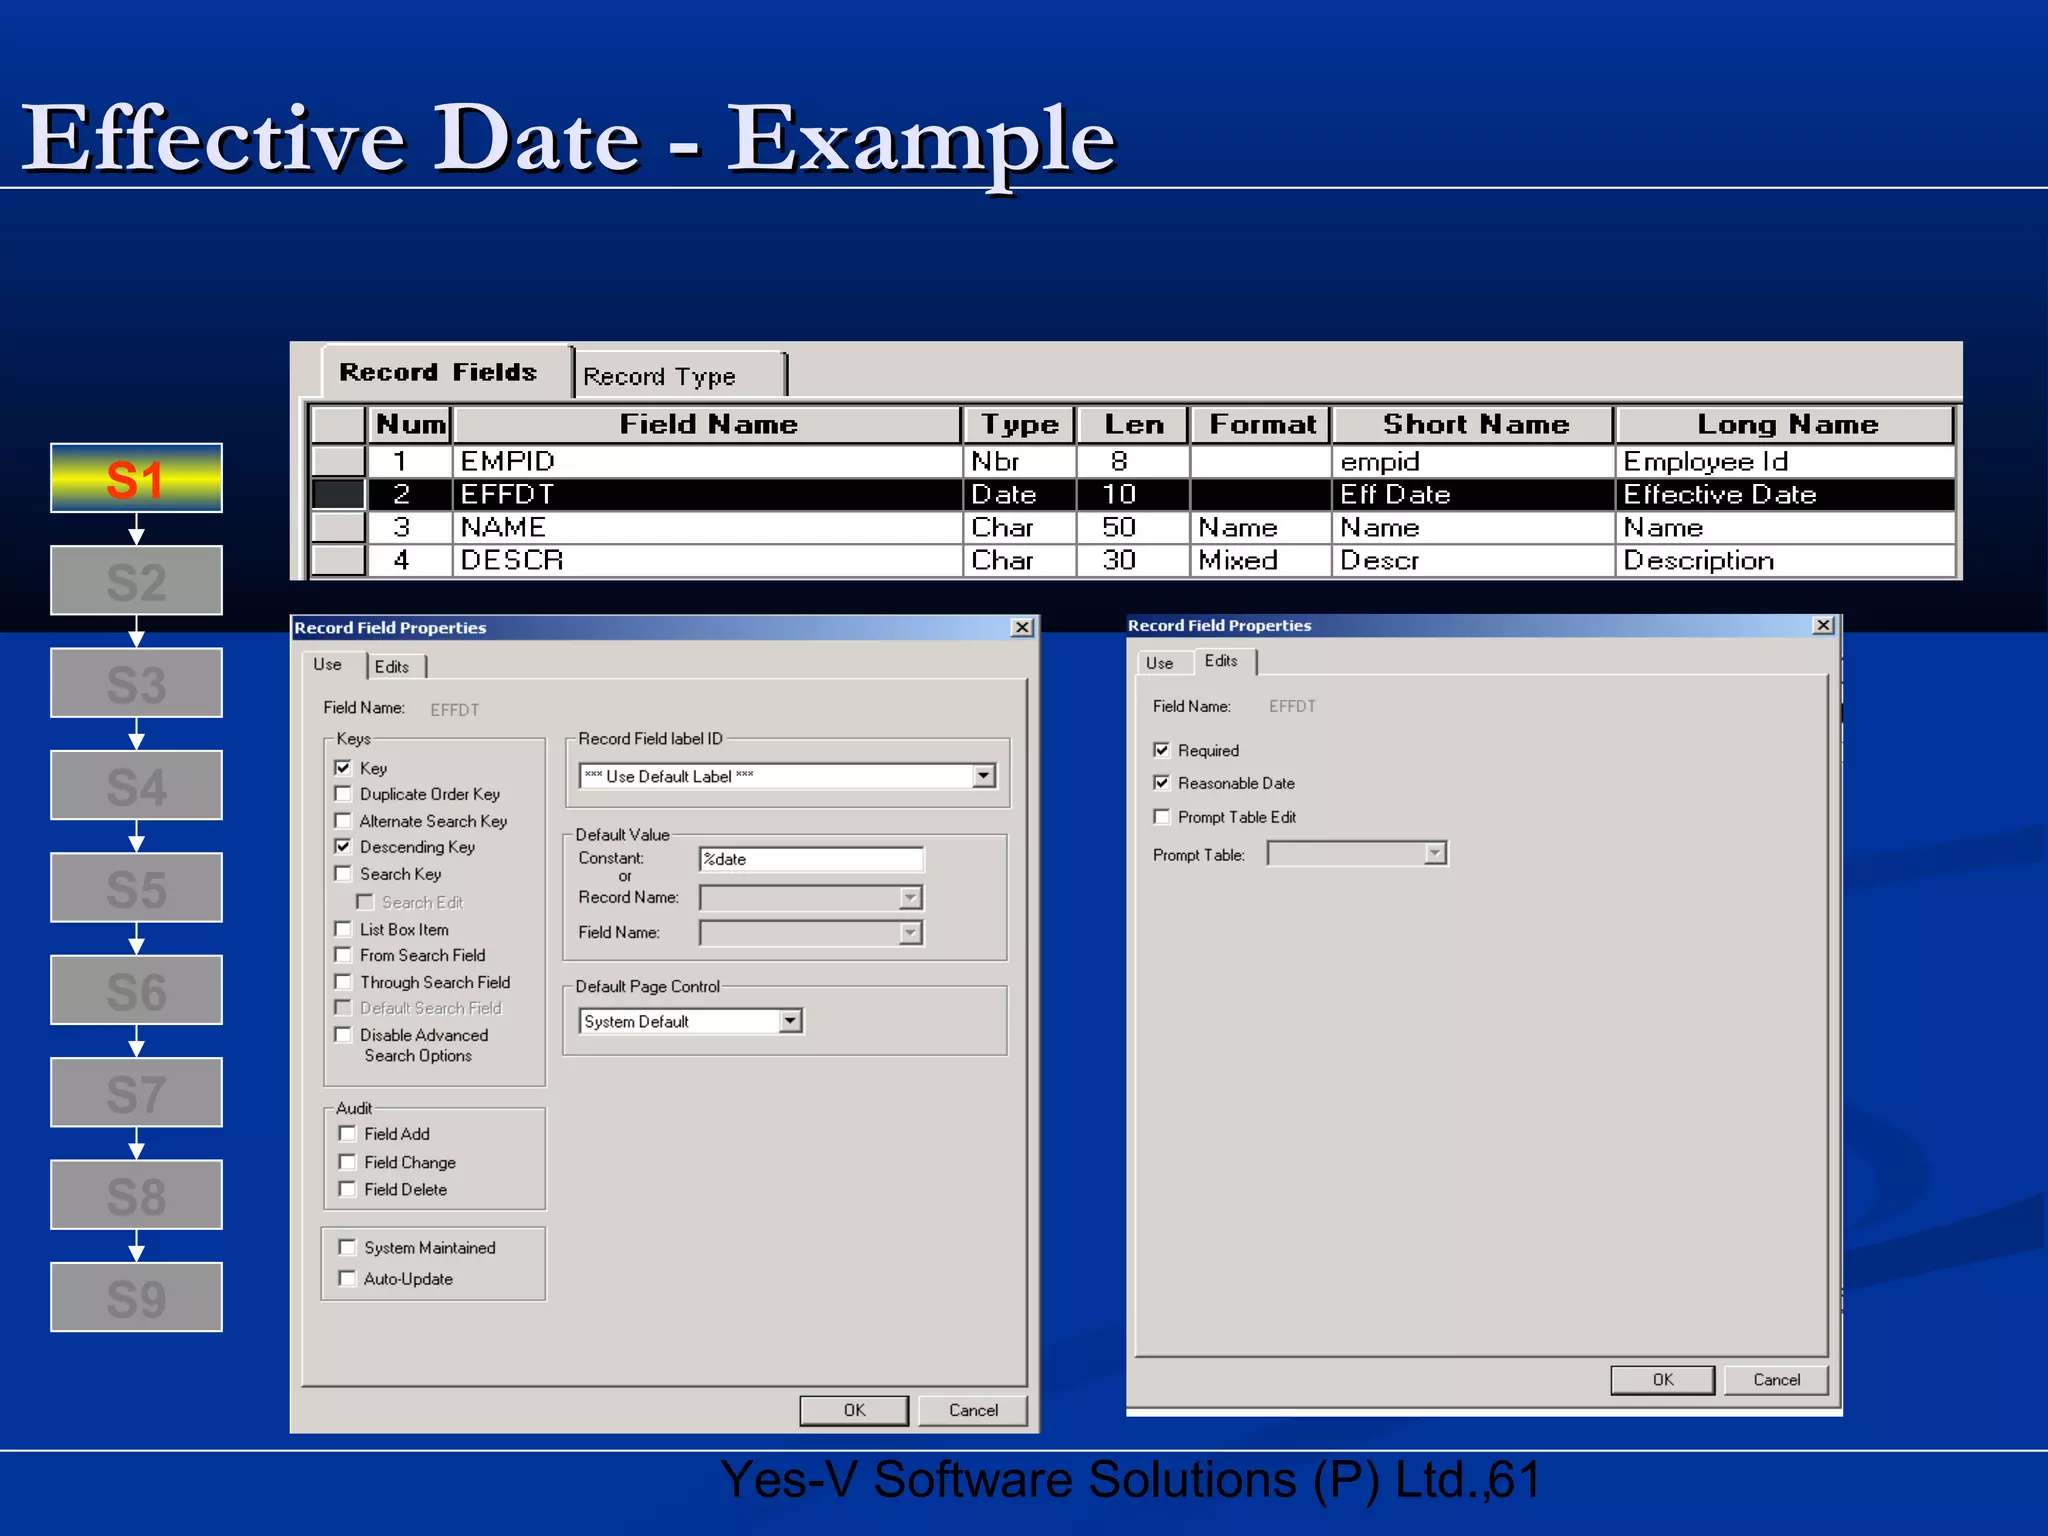This screenshot has width=2048, height=1536.
Task: Uncheck Reasonable Date checkbox
Action: pyautogui.click(x=1161, y=782)
